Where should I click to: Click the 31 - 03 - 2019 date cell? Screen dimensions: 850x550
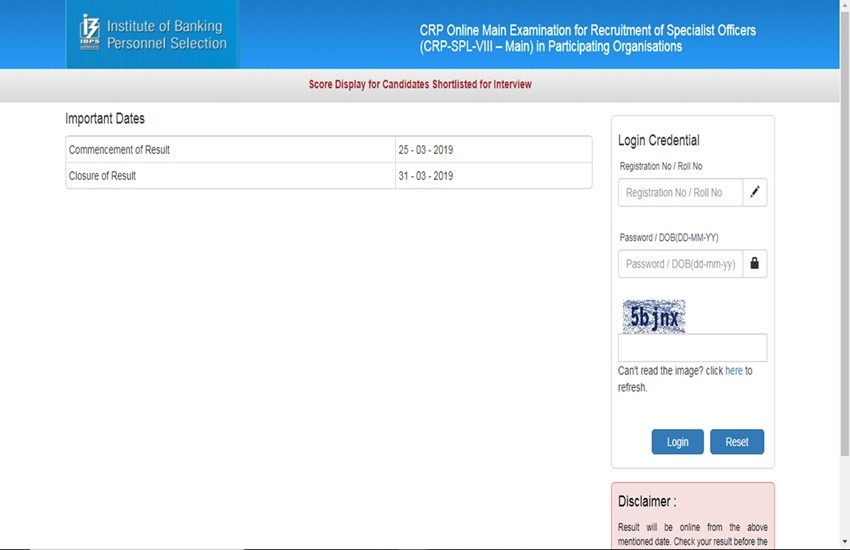(426, 176)
